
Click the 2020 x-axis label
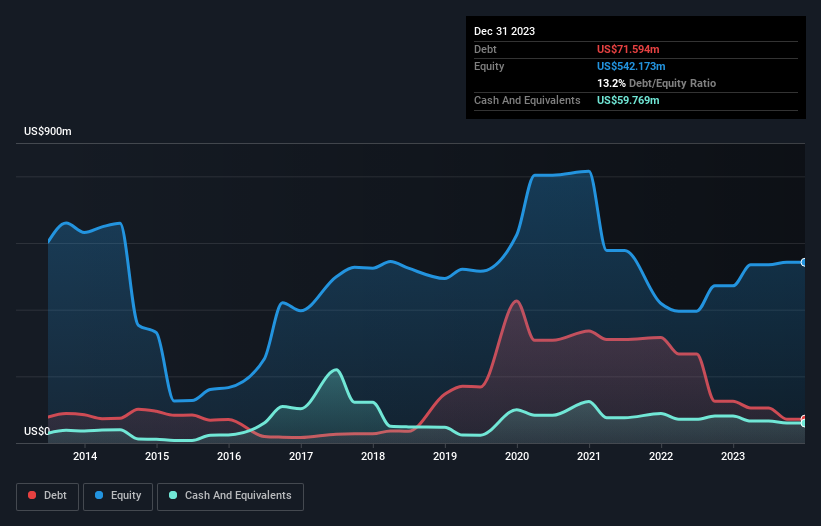pos(517,456)
